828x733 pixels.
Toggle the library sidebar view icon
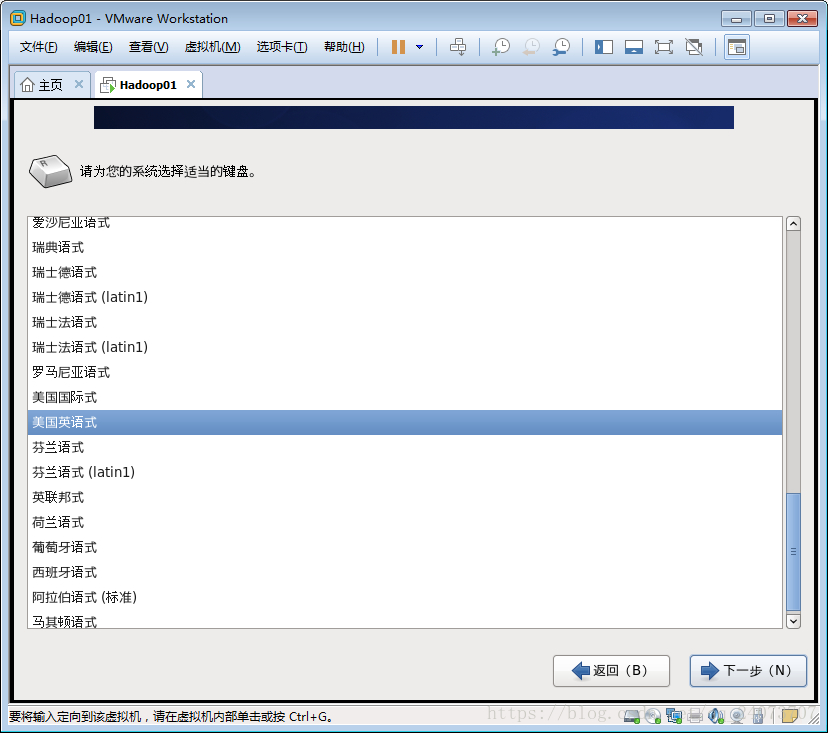point(604,47)
